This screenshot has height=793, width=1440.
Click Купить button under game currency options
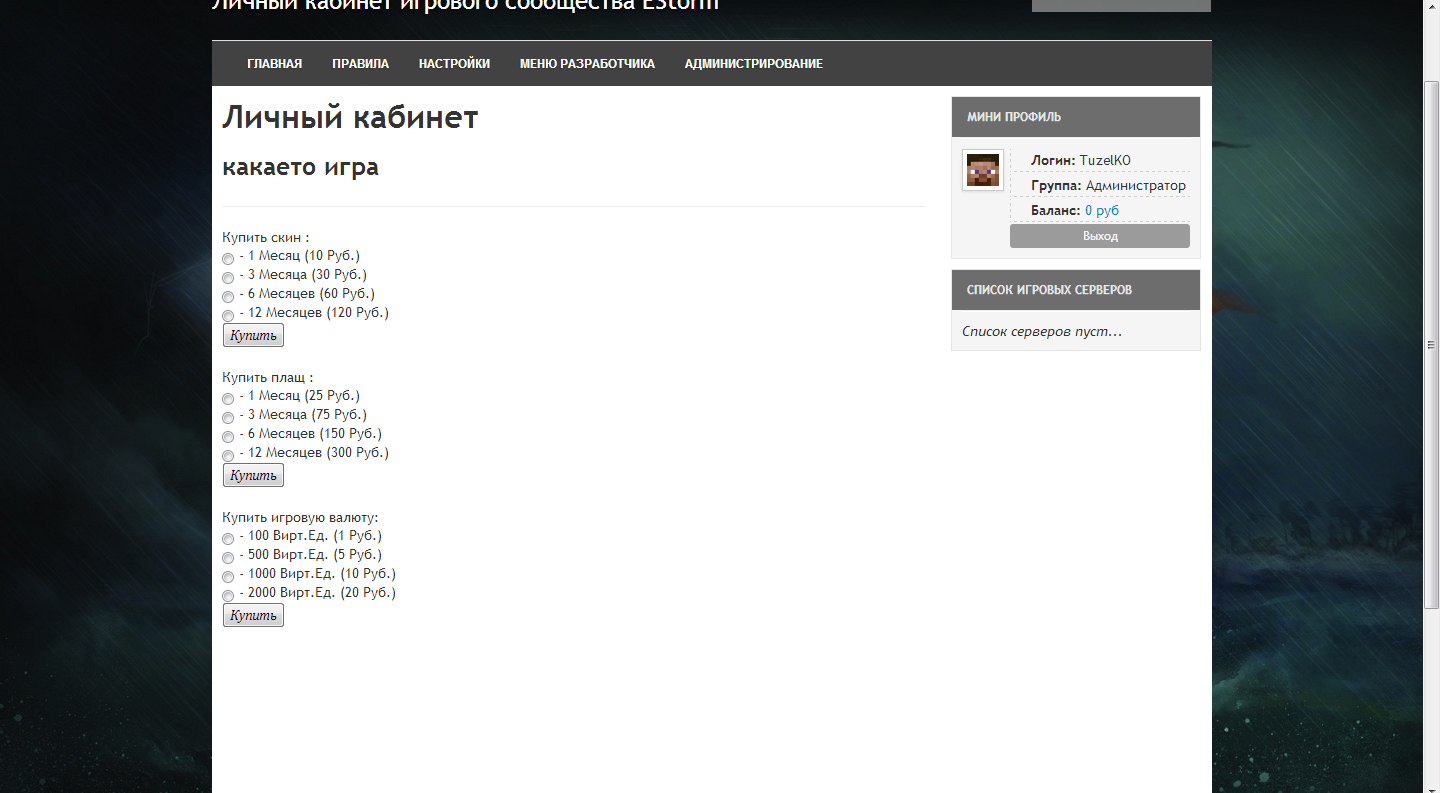pyautogui.click(x=253, y=615)
